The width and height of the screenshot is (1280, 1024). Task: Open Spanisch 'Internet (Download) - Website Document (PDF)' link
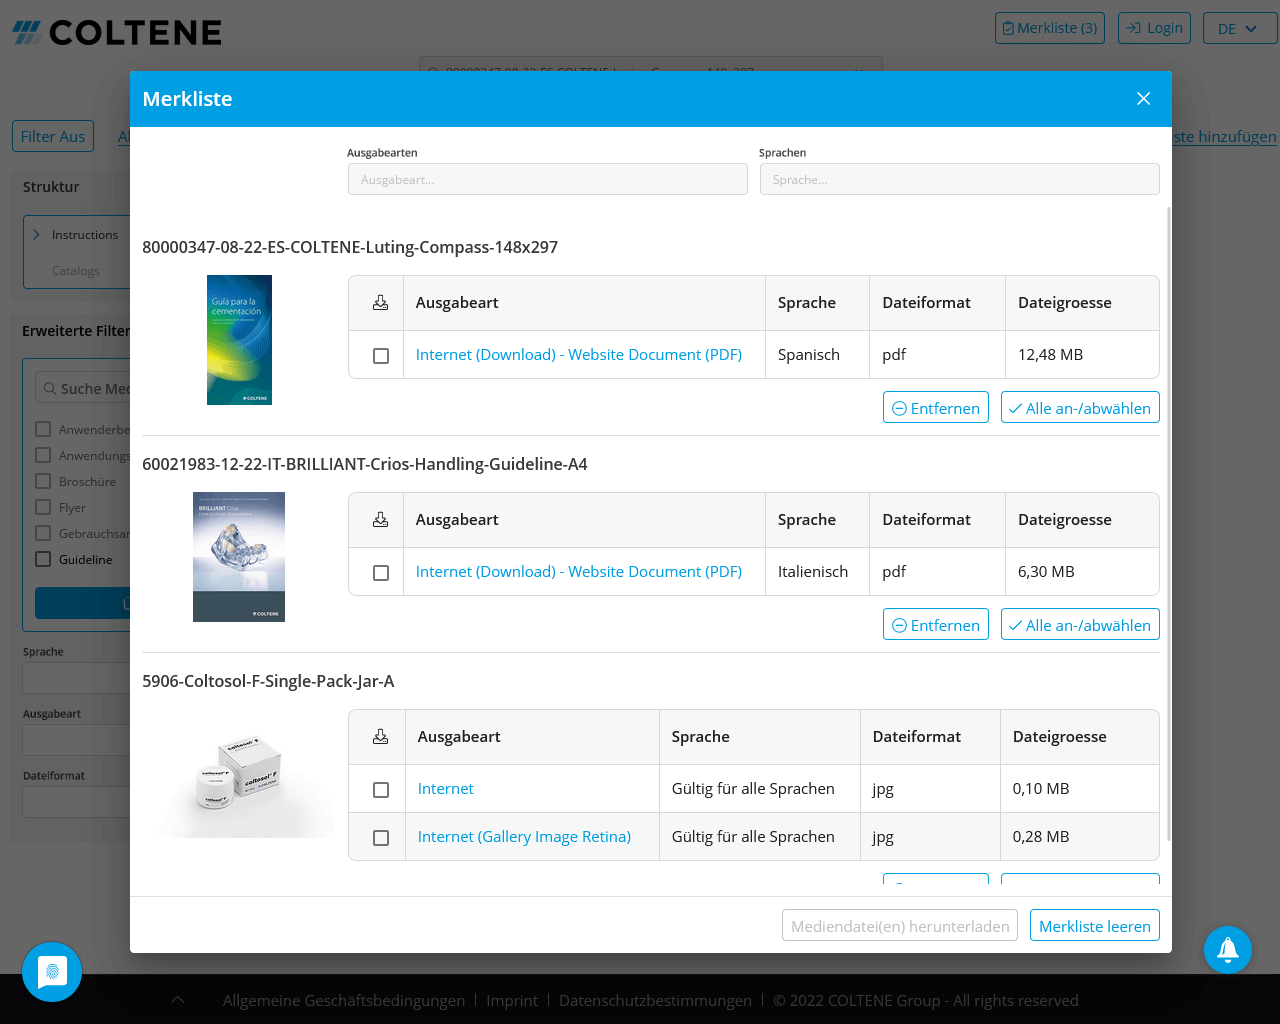pyautogui.click(x=579, y=355)
